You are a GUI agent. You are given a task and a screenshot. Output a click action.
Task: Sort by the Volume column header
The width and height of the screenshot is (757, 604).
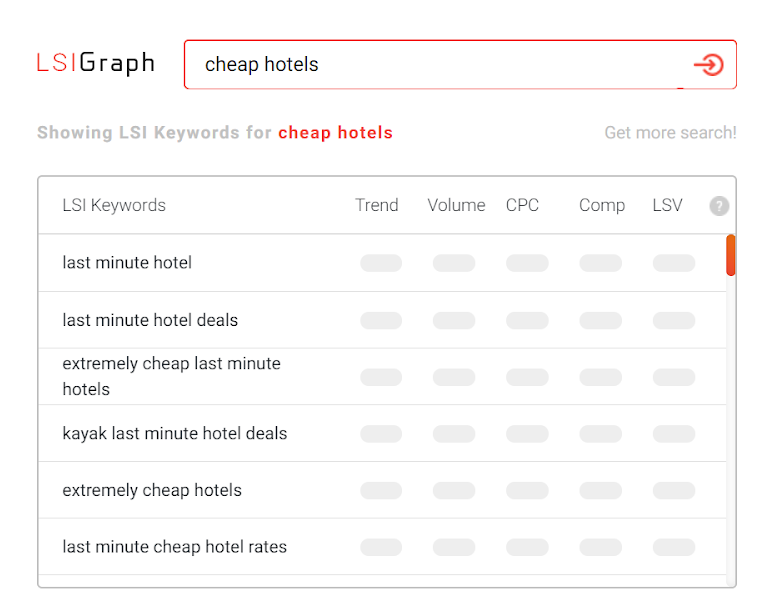pos(456,205)
